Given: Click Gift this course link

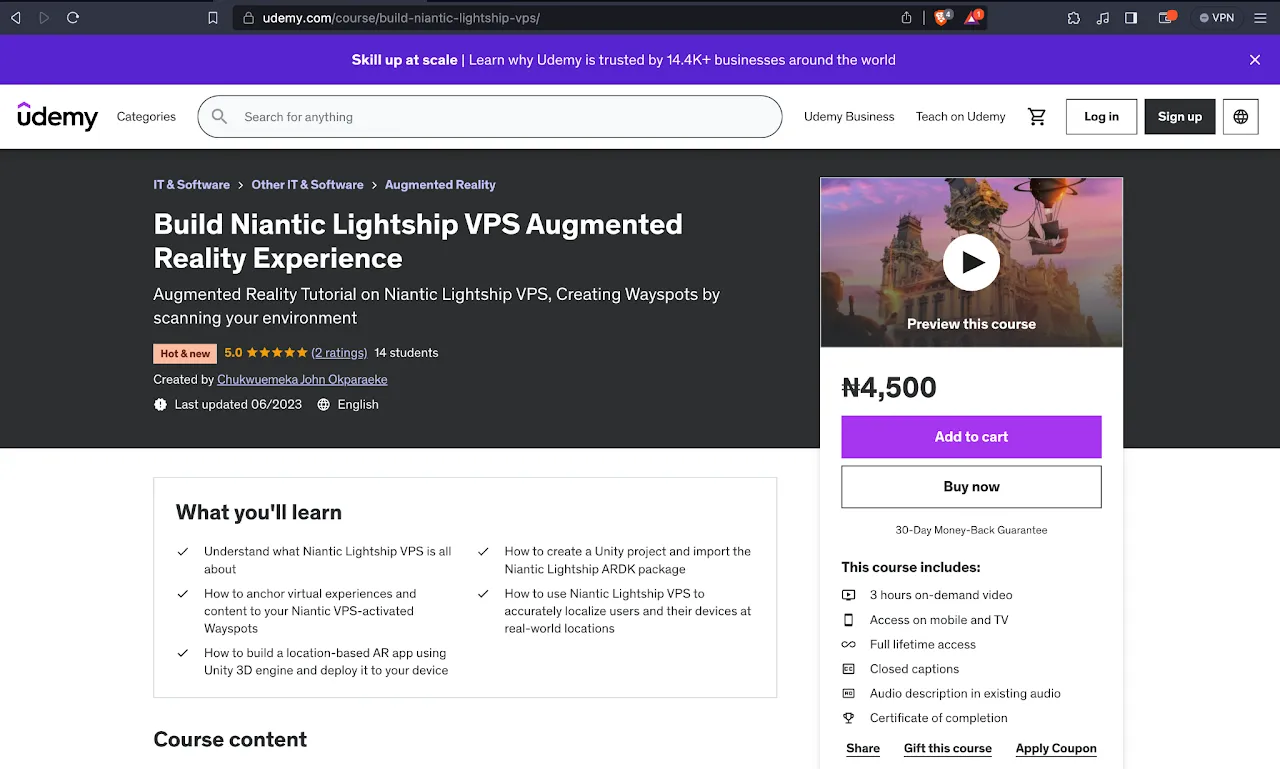Looking at the screenshot, I should coord(948,748).
